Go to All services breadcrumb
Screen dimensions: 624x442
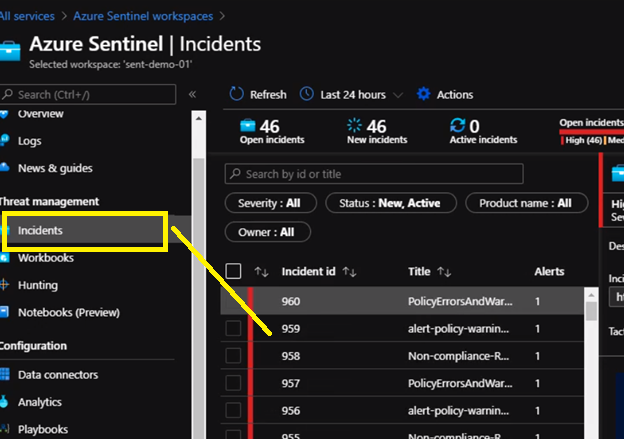[27, 16]
